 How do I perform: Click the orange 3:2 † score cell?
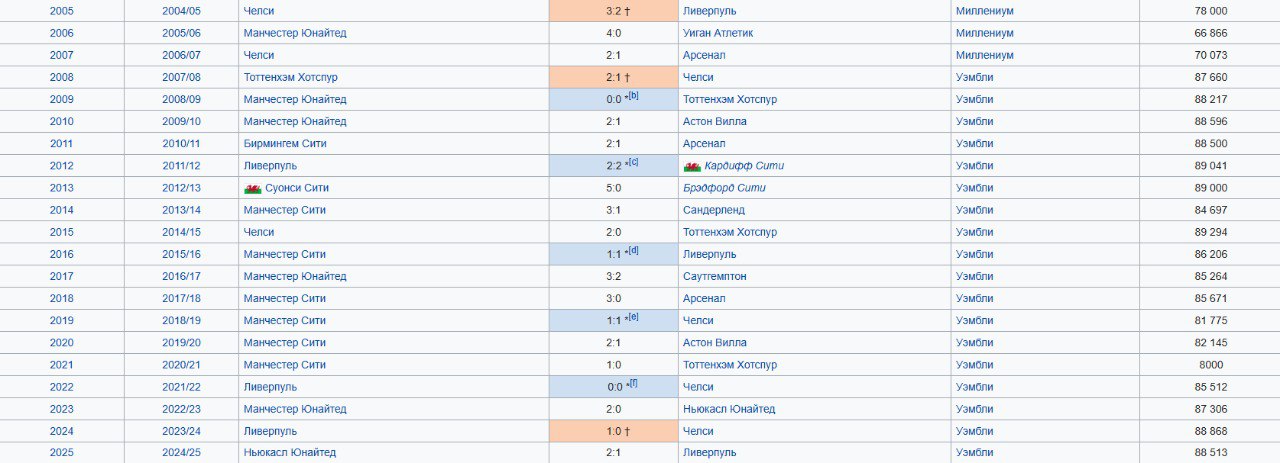[x=613, y=11]
